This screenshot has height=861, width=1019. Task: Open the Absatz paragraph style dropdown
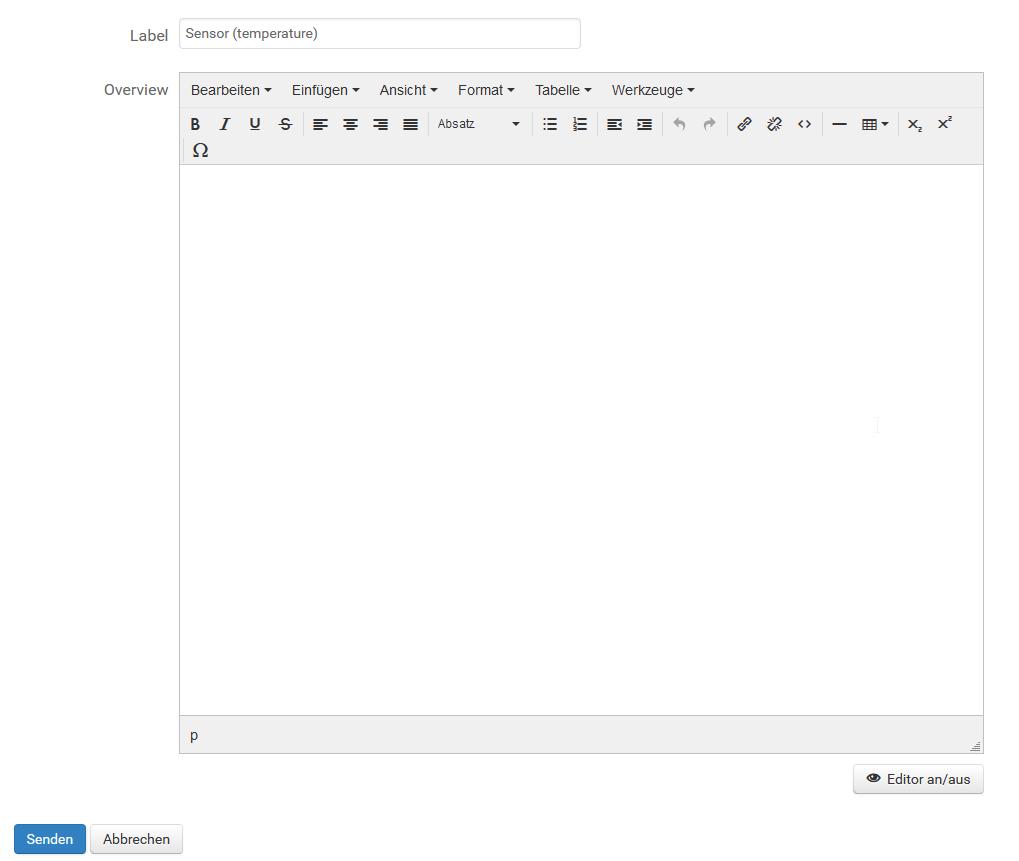[x=479, y=125]
